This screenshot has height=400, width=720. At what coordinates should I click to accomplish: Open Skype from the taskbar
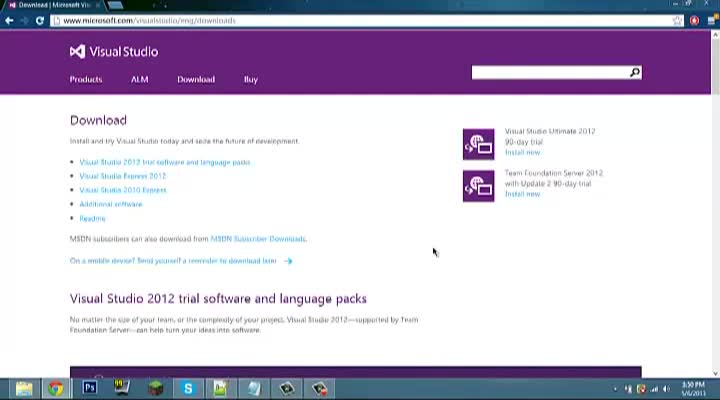click(188, 389)
